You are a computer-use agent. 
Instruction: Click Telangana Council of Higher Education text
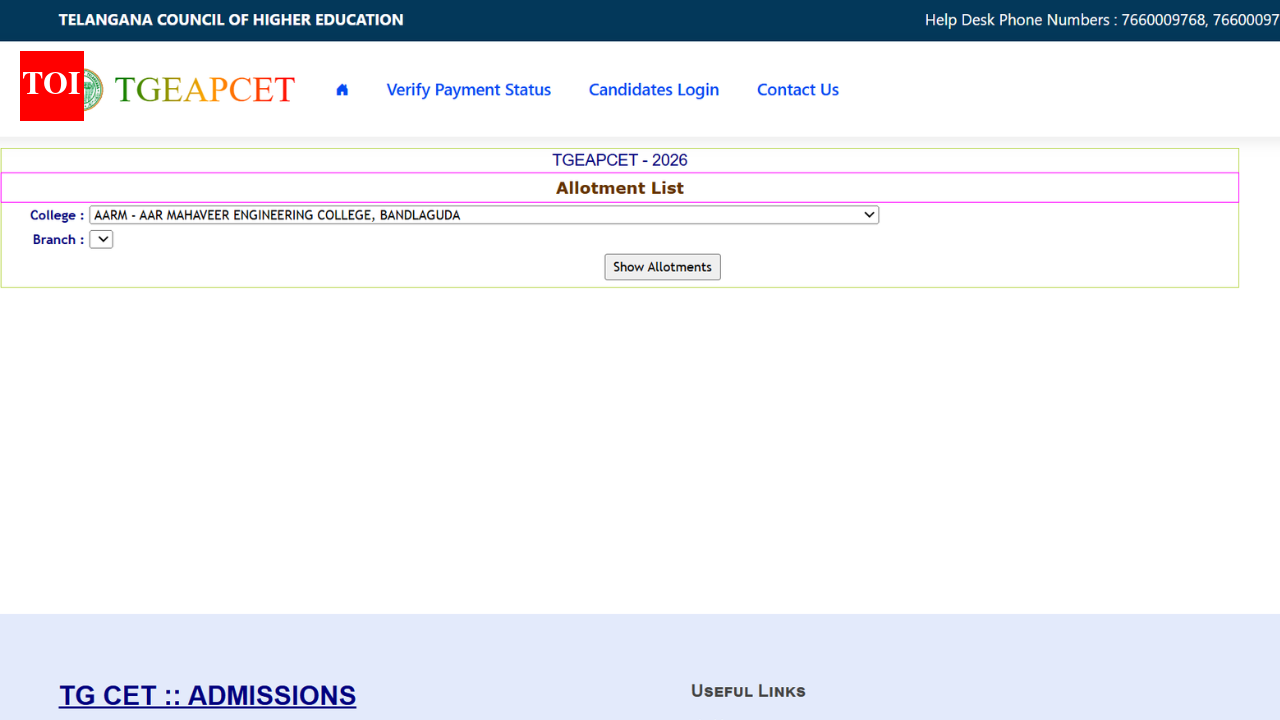pos(231,20)
